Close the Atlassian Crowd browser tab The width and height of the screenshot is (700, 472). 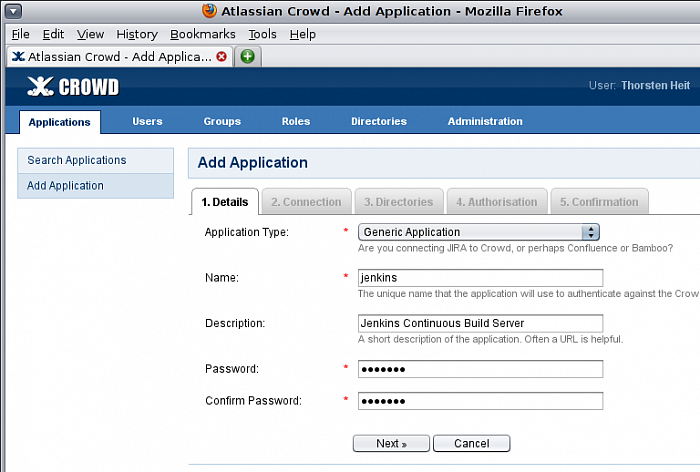221,57
